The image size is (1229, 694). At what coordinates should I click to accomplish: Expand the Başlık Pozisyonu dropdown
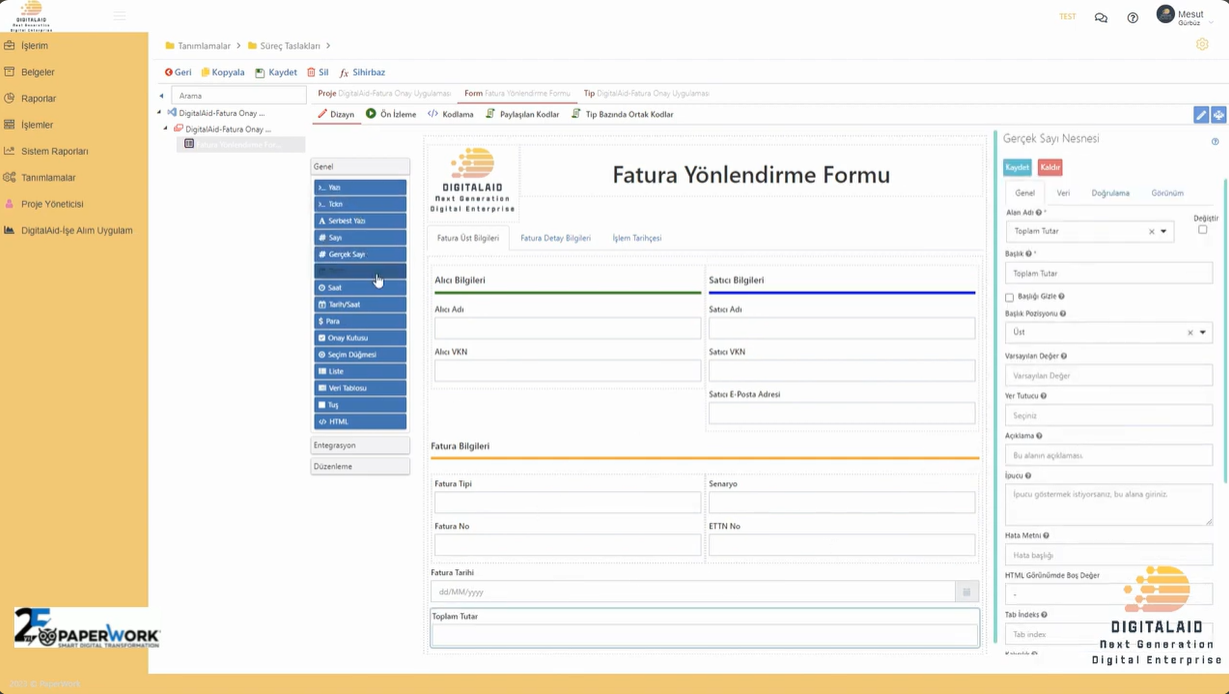tap(1202, 332)
